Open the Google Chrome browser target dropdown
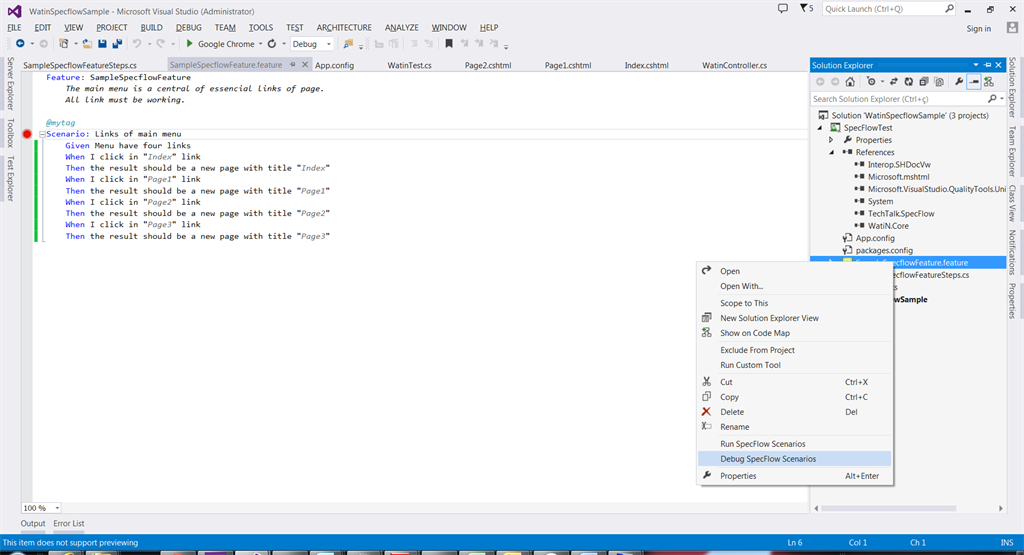The height and width of the screenshot is (555, 1024). click(261, 44)
